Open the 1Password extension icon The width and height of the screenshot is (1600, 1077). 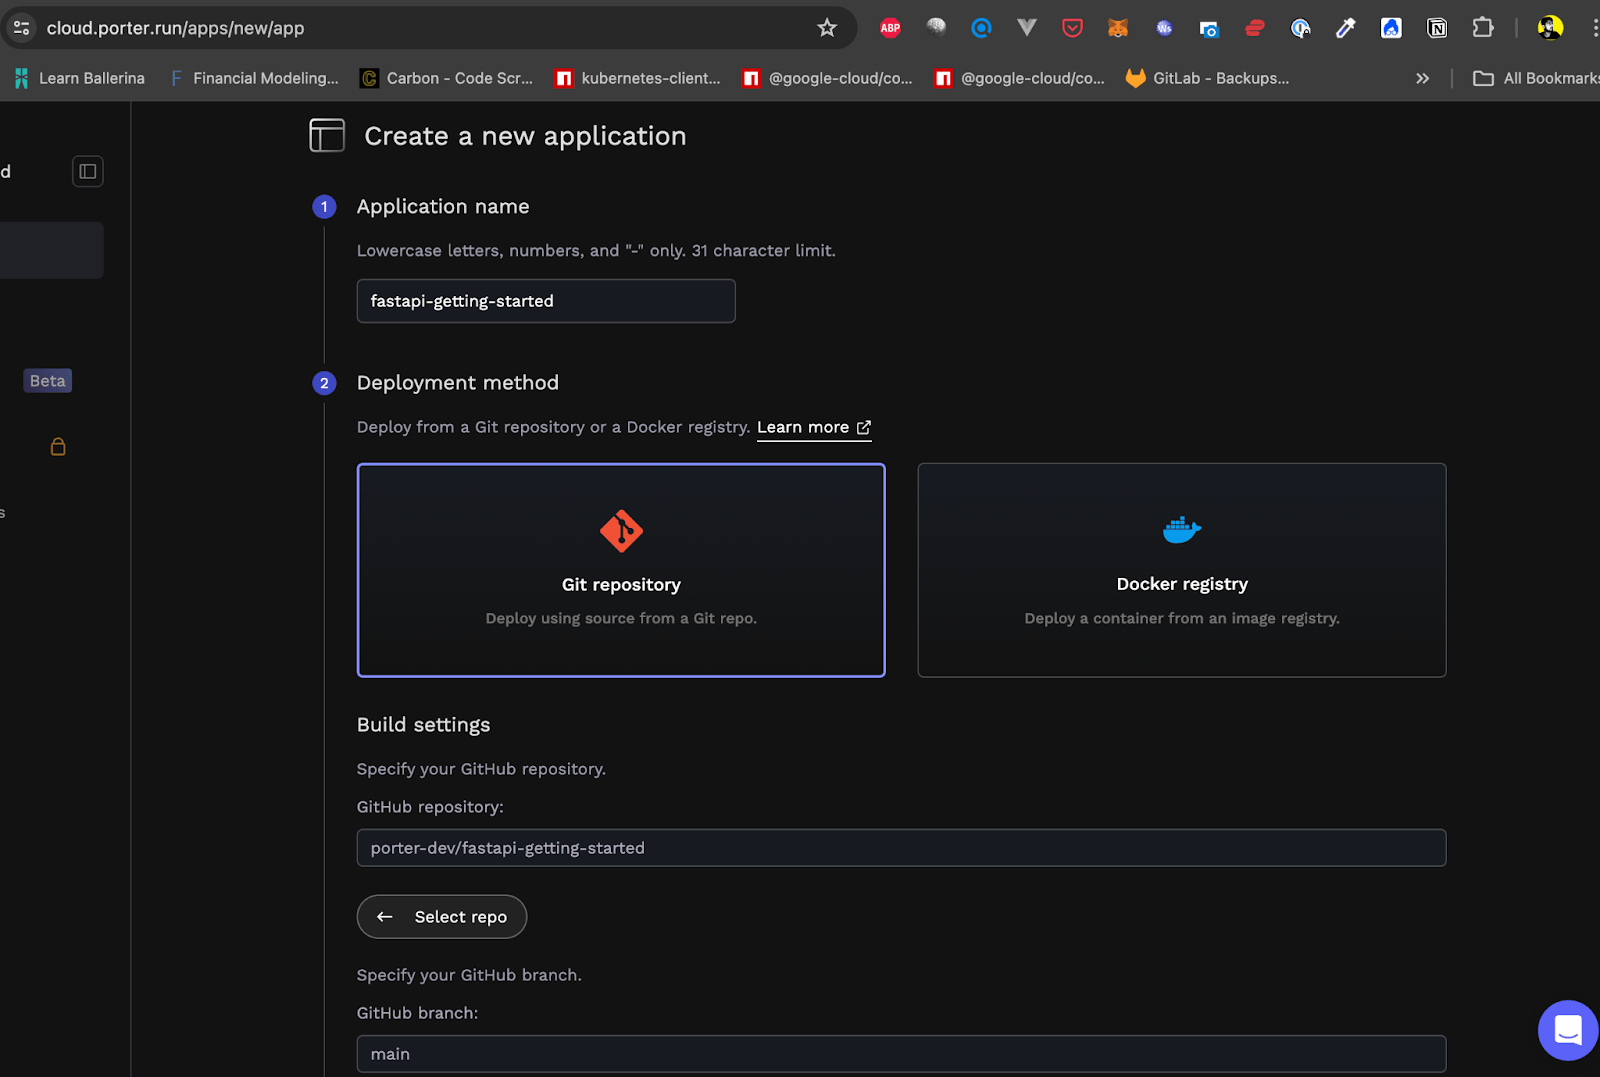click(1300, 28)
